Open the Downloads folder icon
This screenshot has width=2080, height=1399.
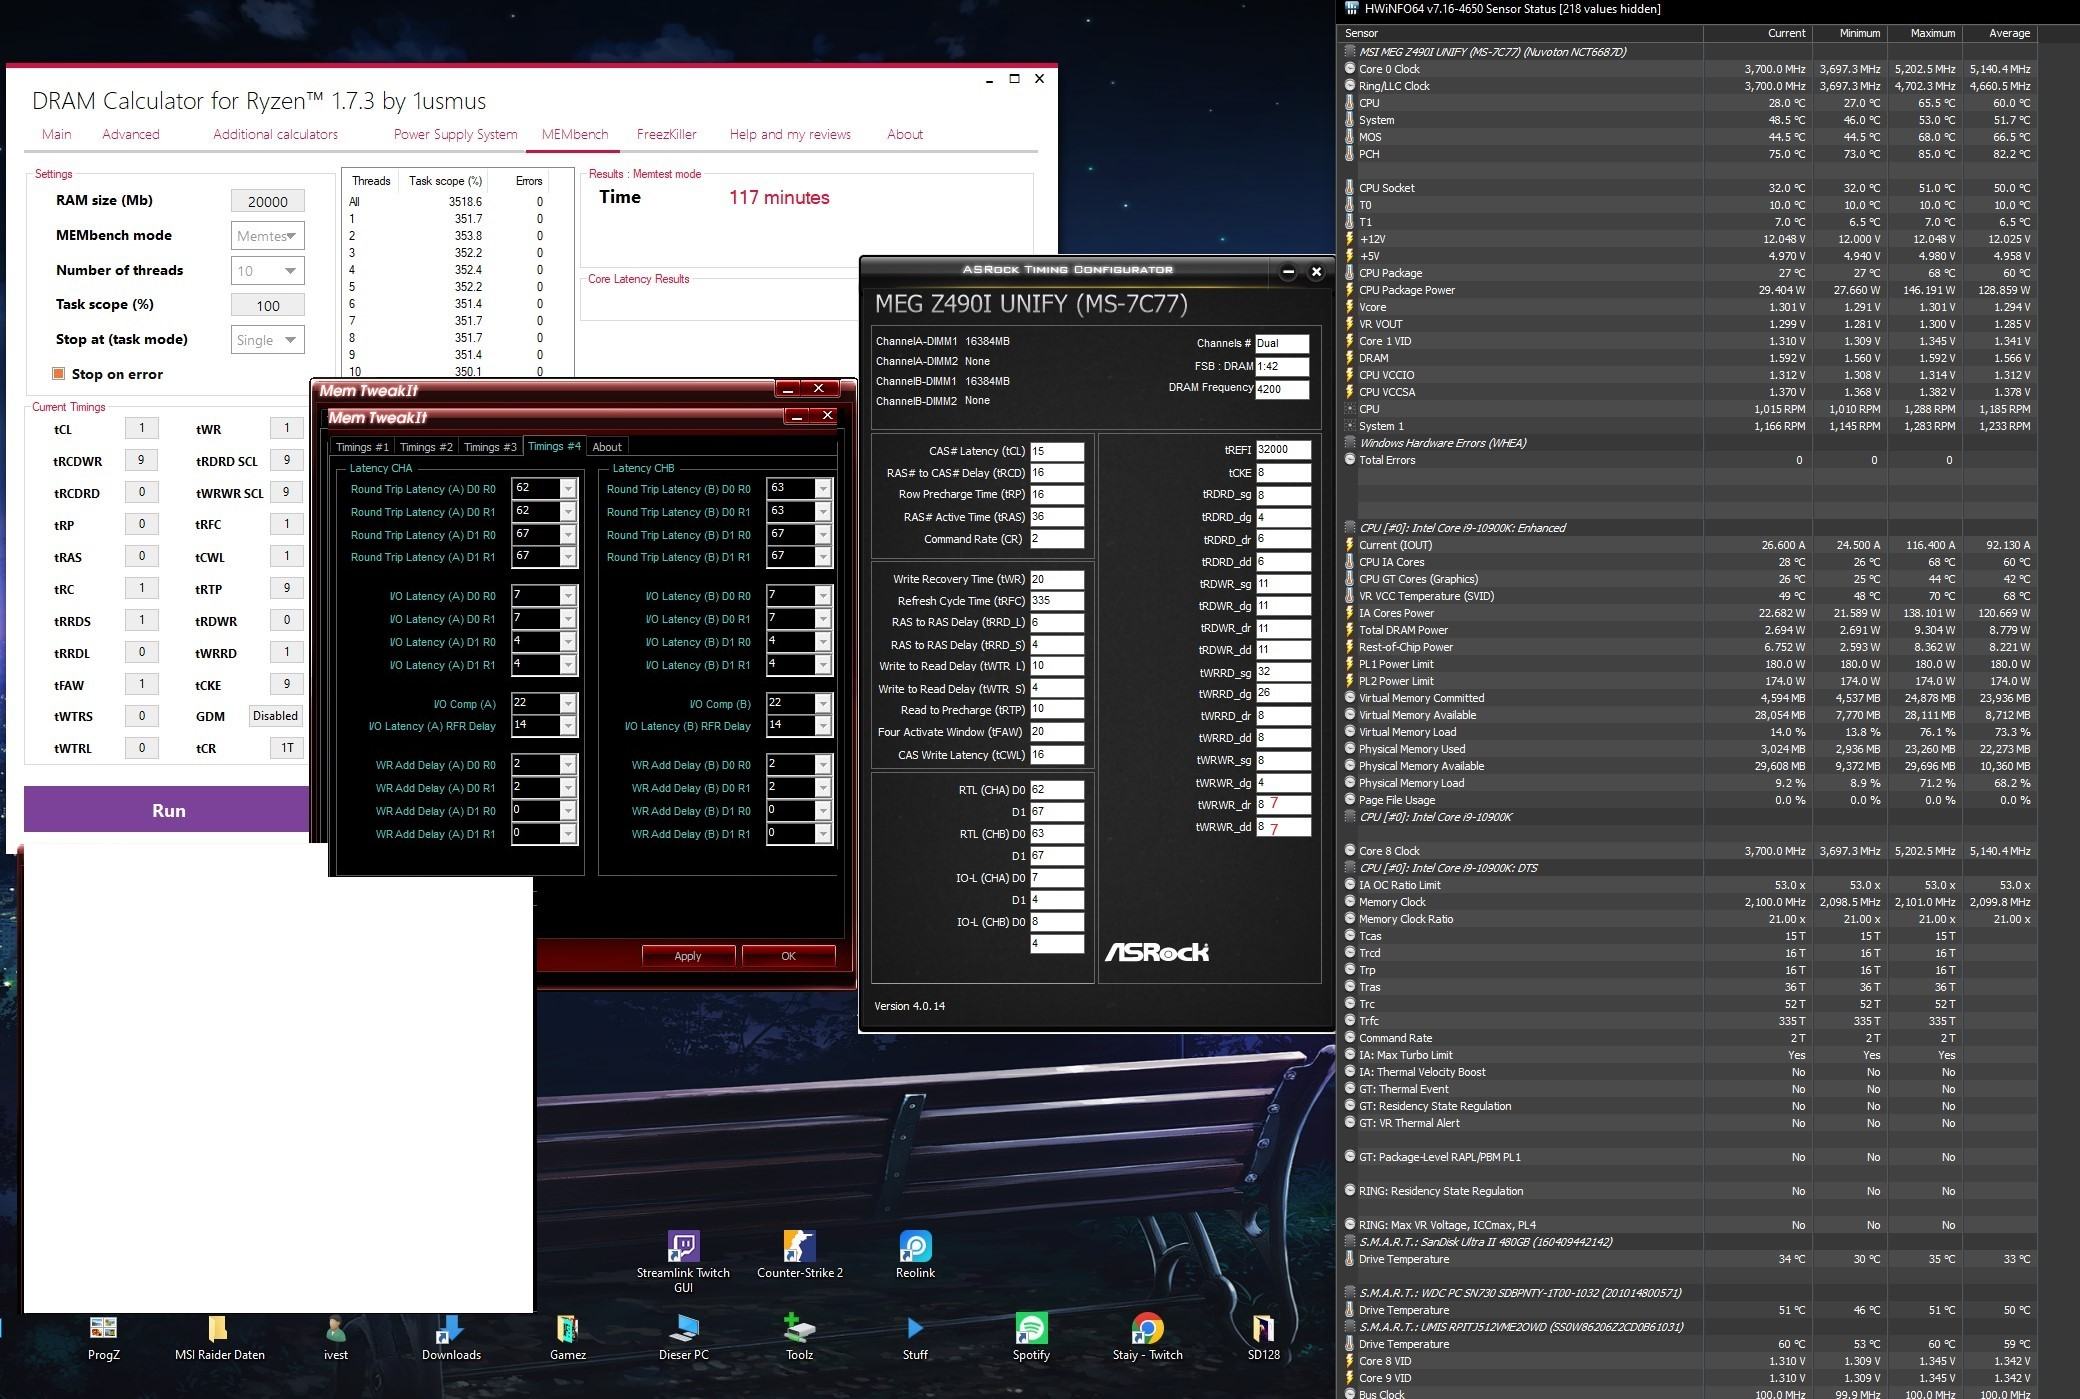(451, 1330)
